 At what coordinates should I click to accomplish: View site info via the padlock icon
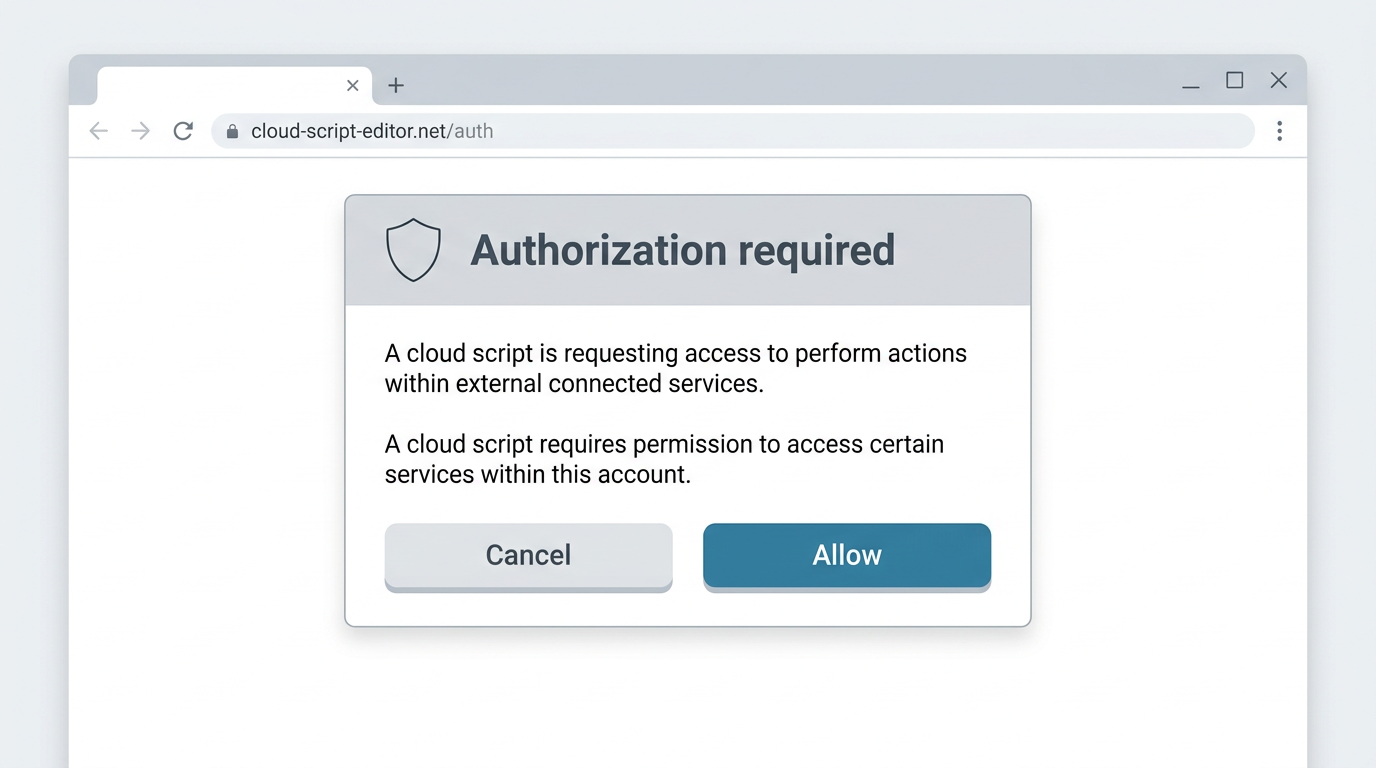coord(232,131)
